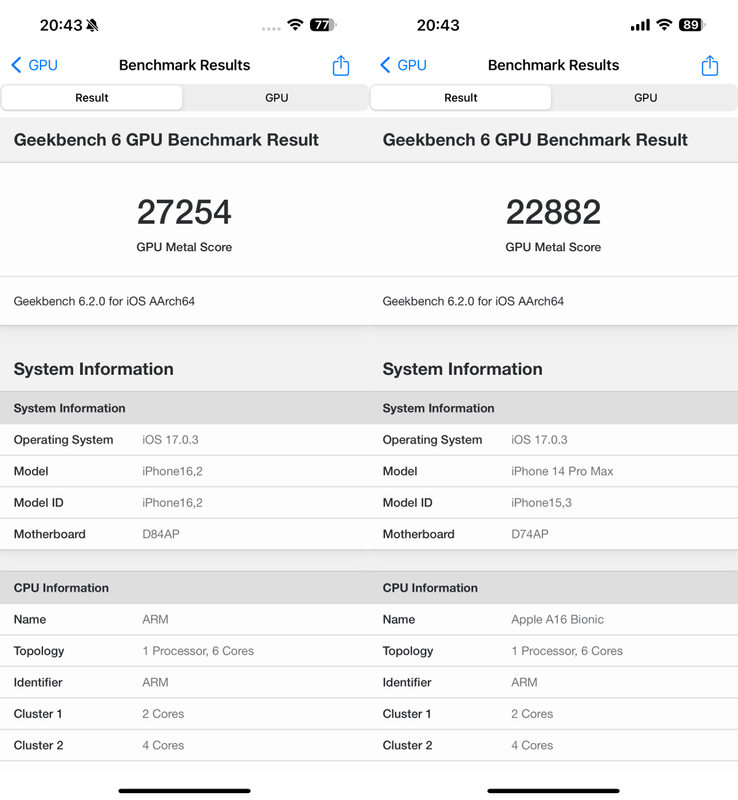The width and height of the screenshot is (738, 800).
Task: Tap the back chevron on right phone
Action: (385, 65)
